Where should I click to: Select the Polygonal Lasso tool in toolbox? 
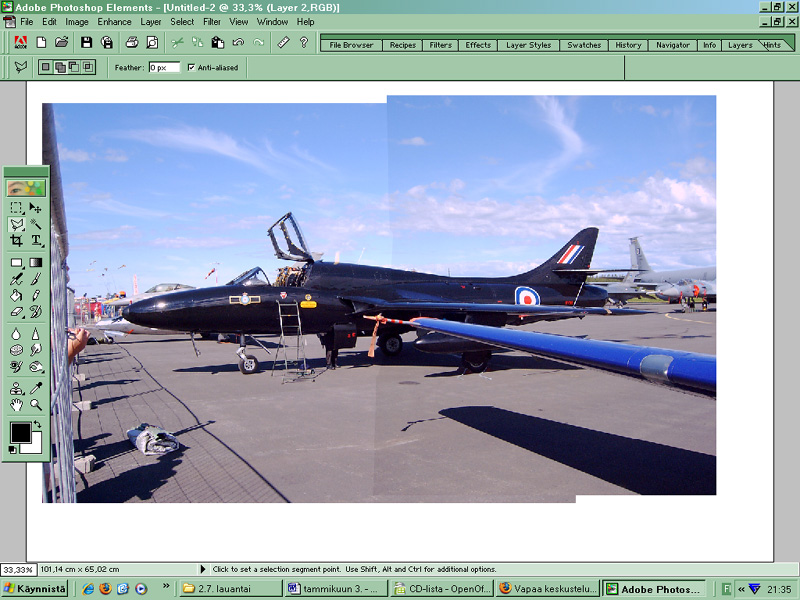[16, 224]
